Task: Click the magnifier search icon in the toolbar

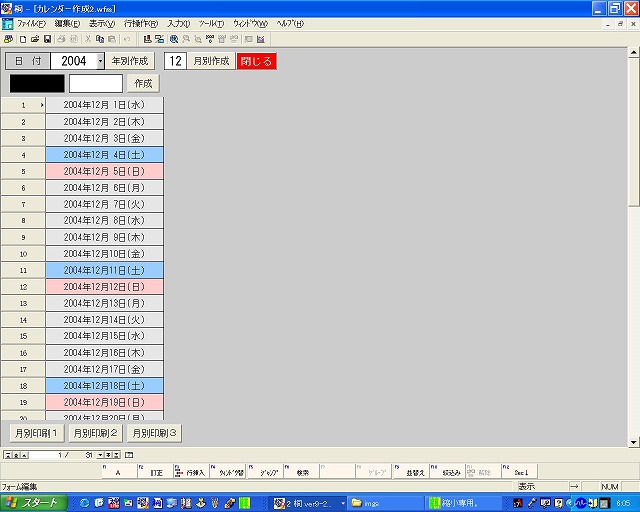Action: click(x=174, y=39)
